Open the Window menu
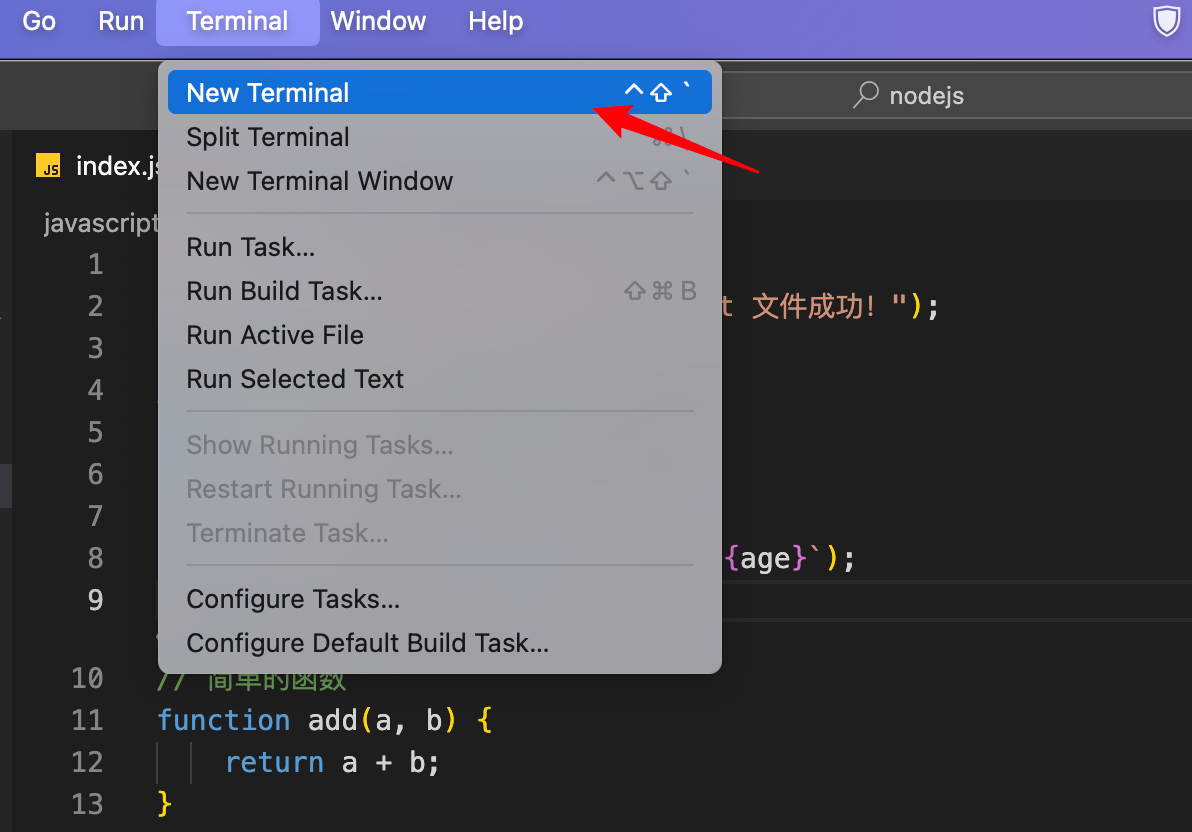1192x832 pixels. tap(378, 21)
